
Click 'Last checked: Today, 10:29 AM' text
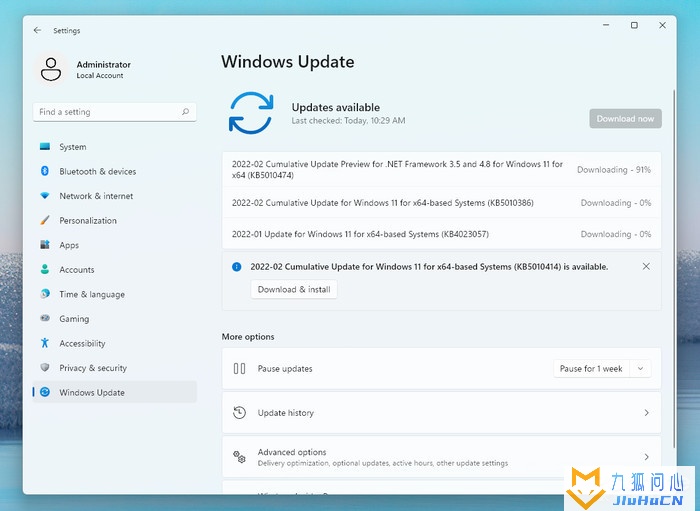coord(348,120)
